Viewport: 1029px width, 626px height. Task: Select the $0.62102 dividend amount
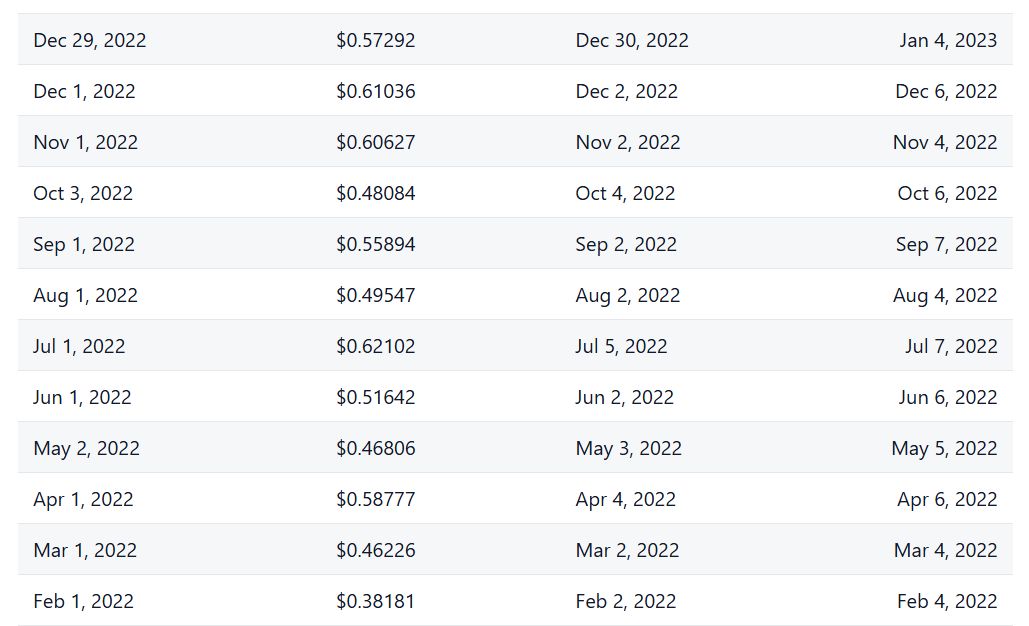click(375, 346)
